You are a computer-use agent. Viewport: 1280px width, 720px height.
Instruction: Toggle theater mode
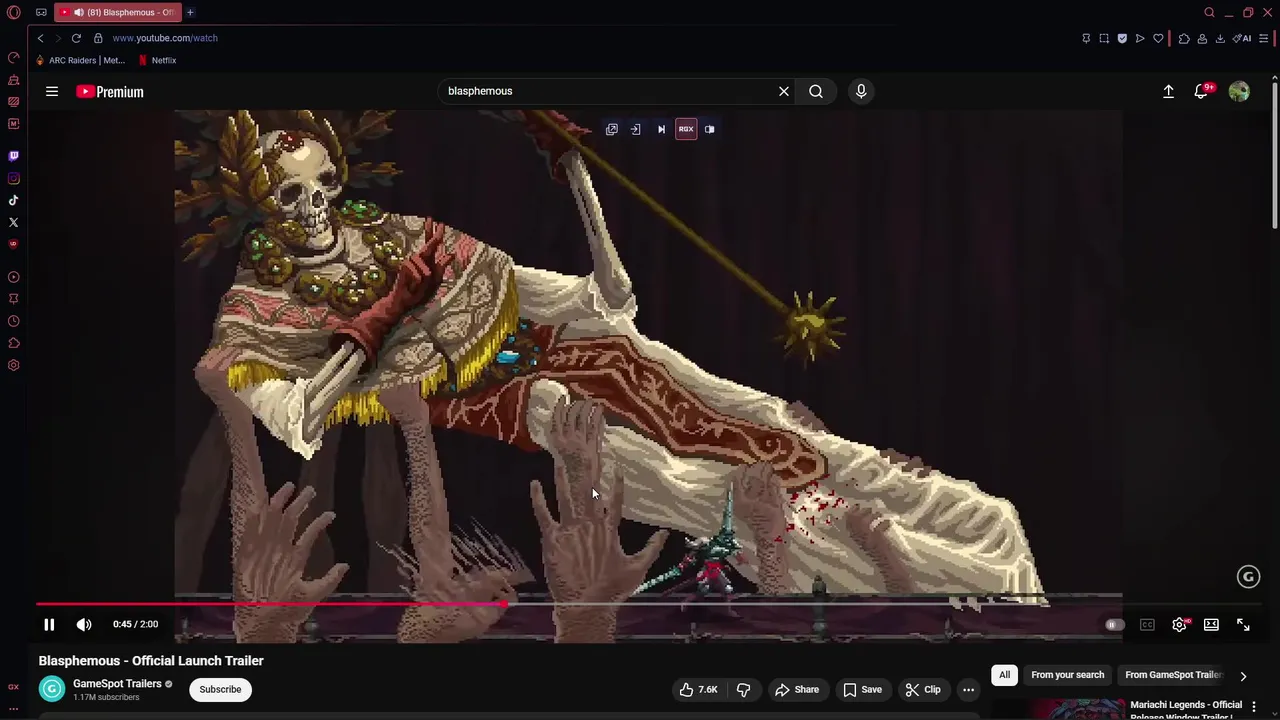pyautogui.click(x=1211, y=624)
